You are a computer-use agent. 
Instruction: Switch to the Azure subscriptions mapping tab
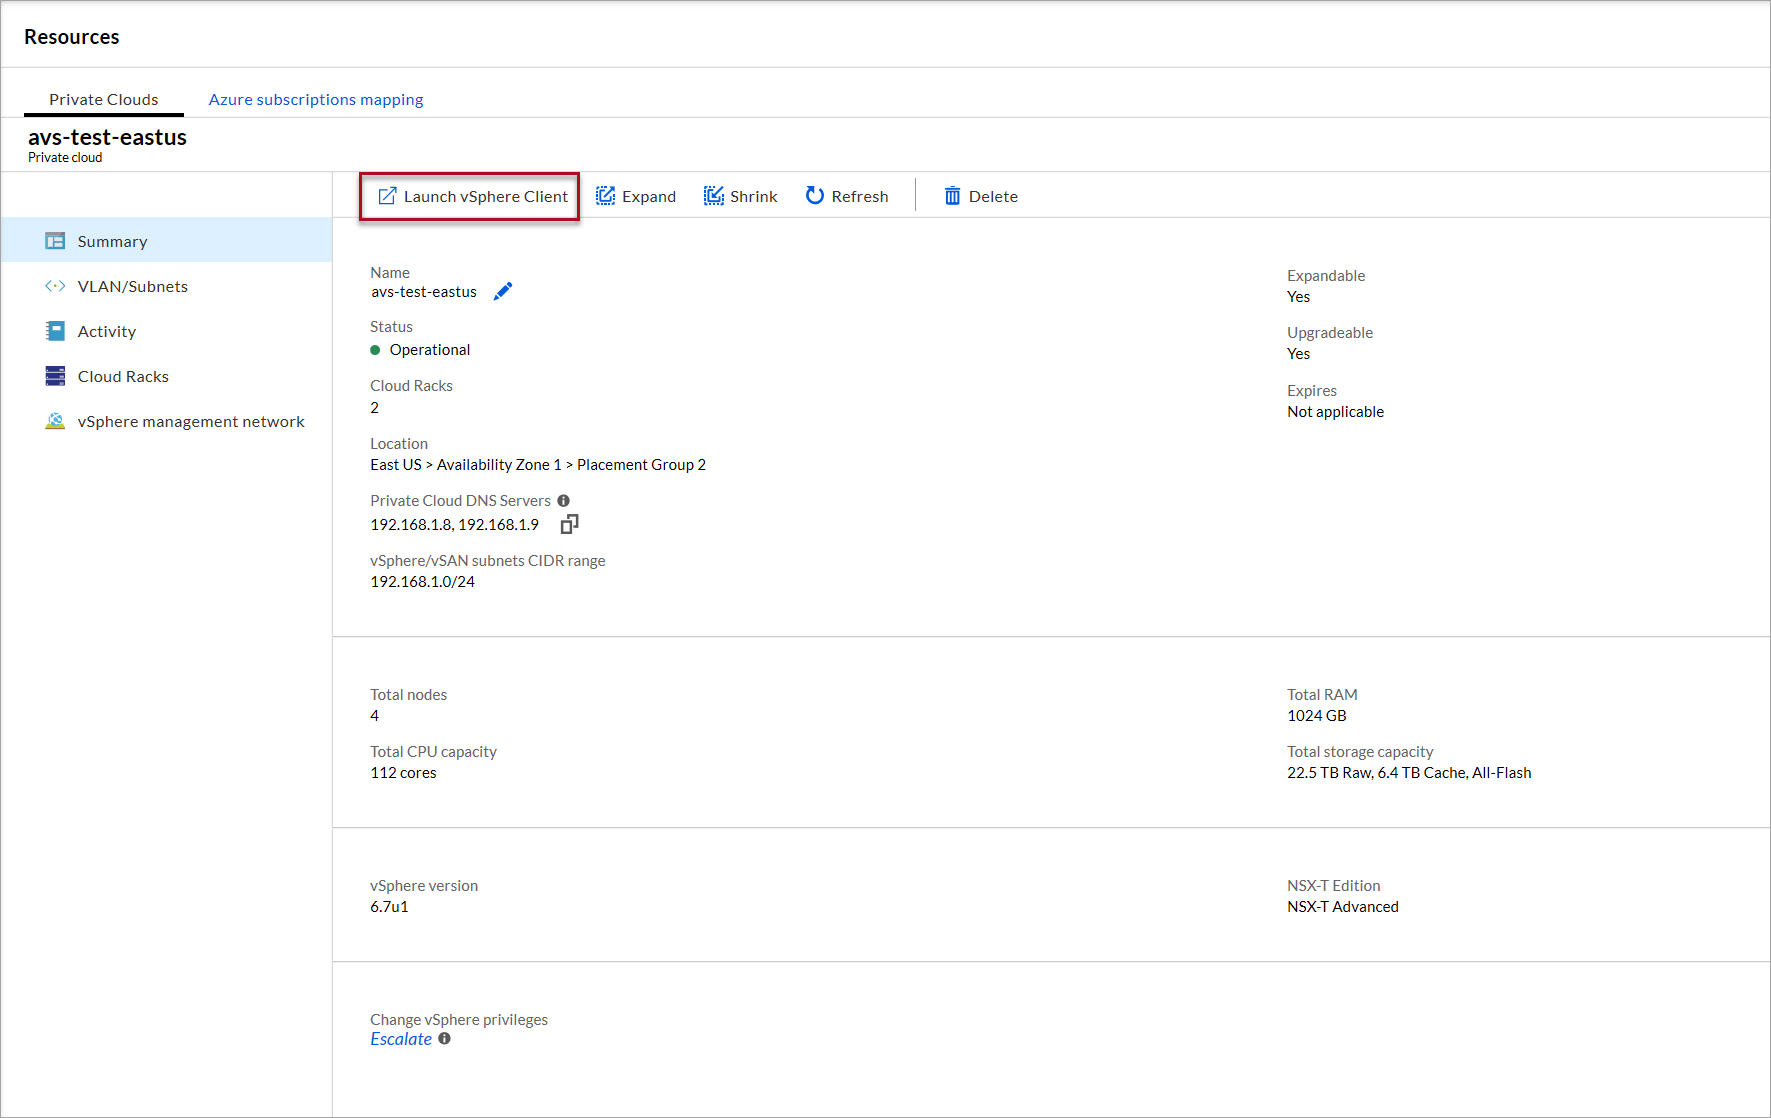315,99
